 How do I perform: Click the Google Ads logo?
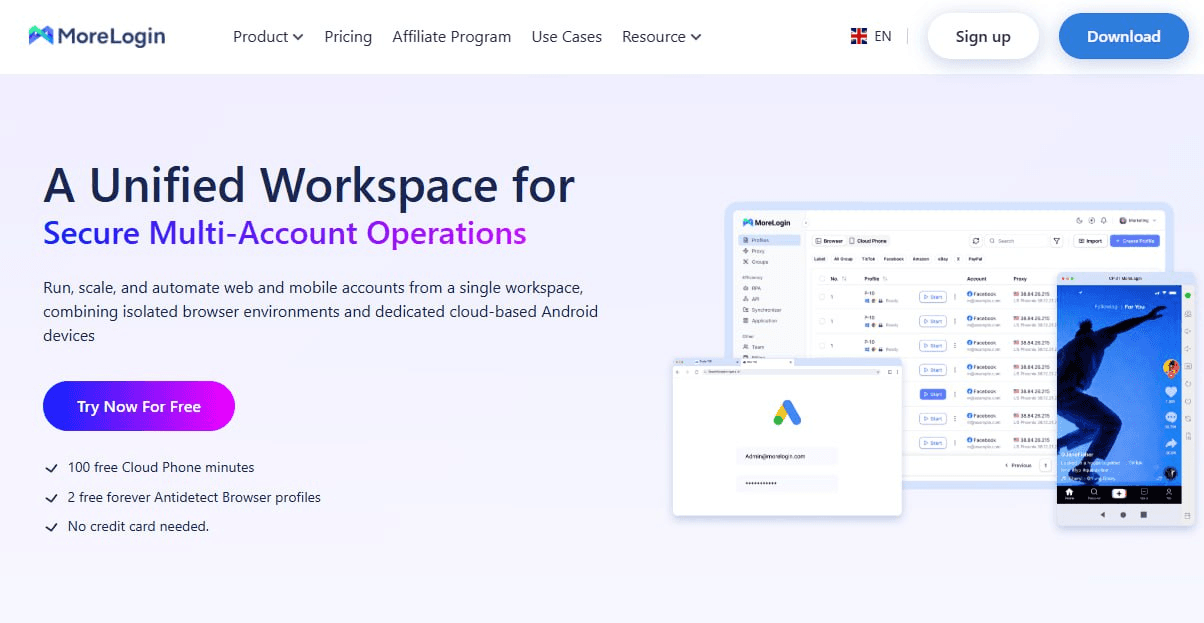click(x=787, y=412)
